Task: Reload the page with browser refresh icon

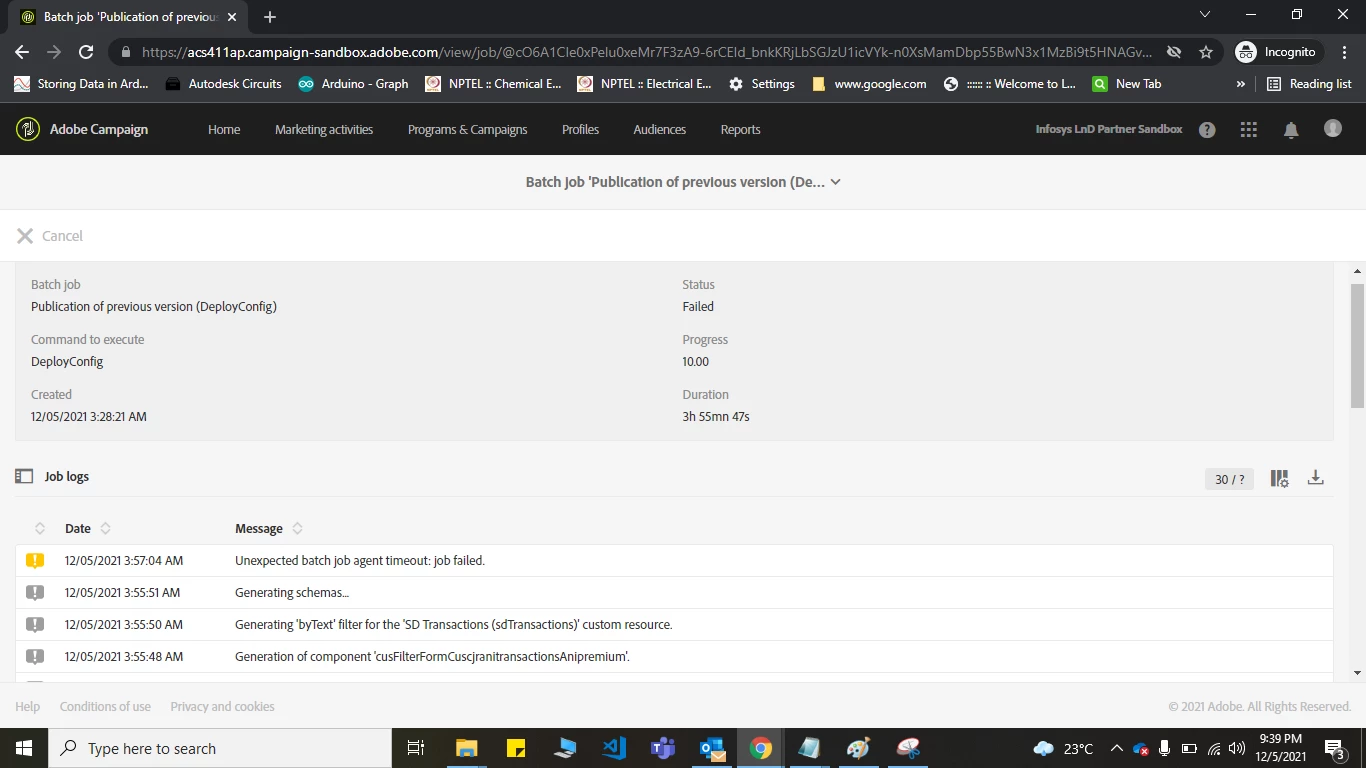Action: 86,52
